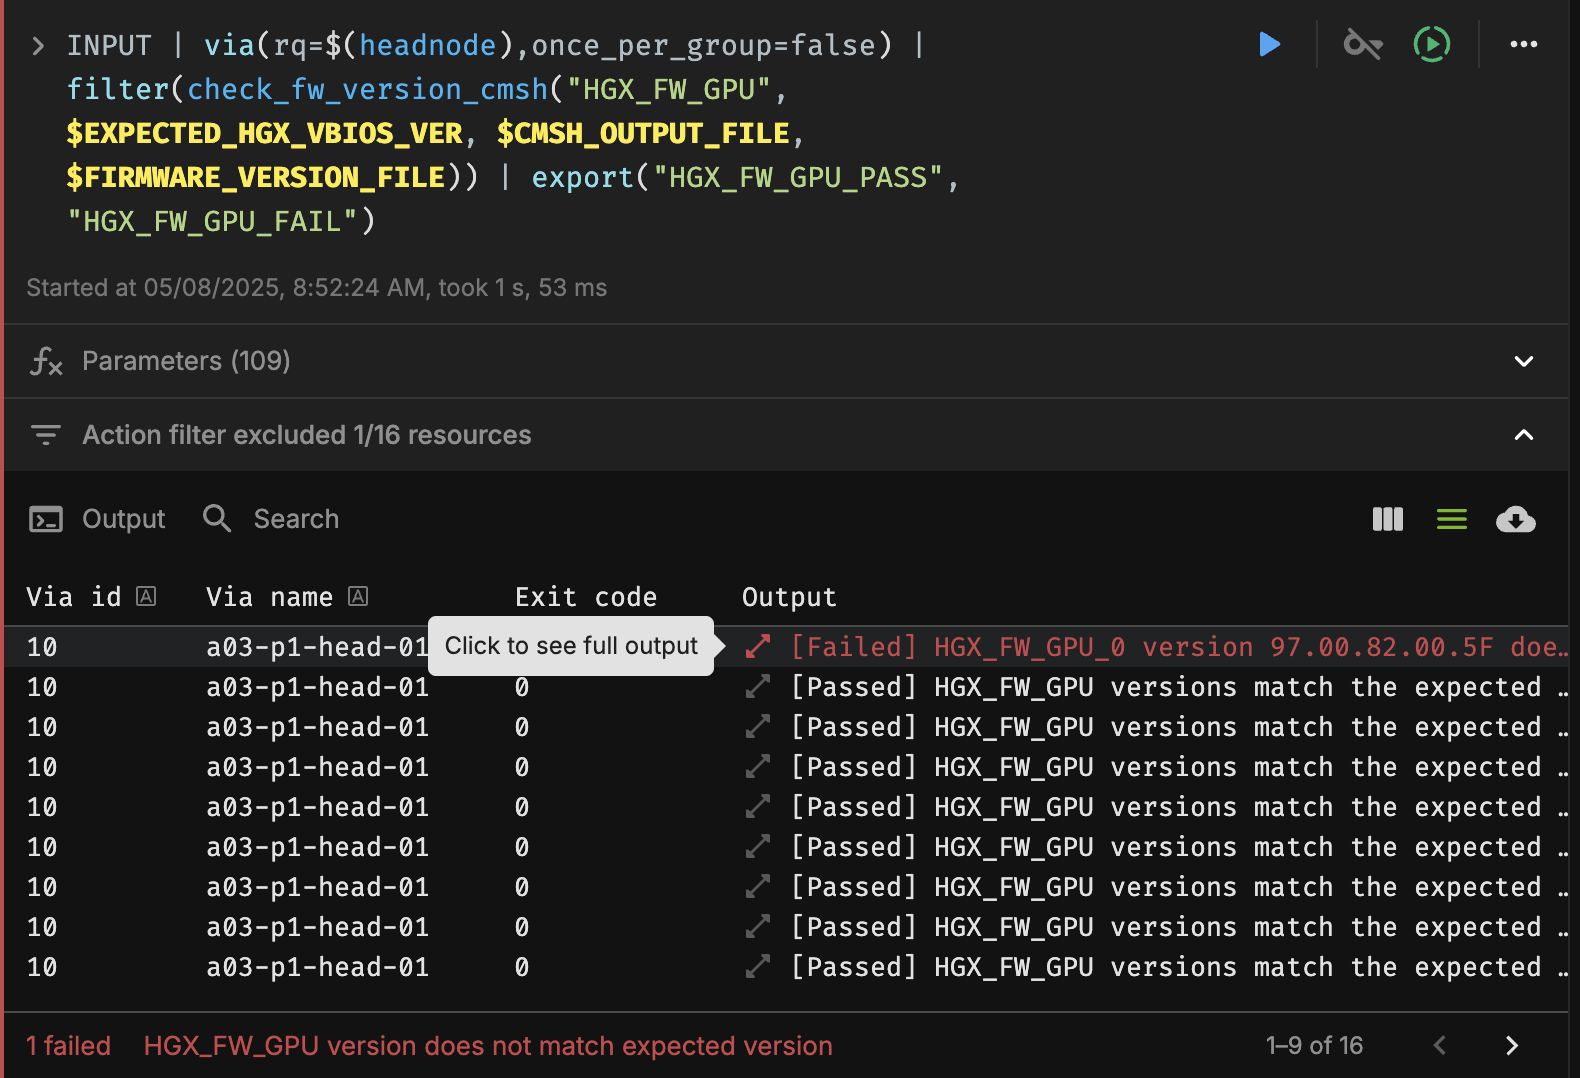Image resolution: width=1580 pixels, height=1078 pixels.
Task: Click the Output terminal icon
Action: (46, 519)
